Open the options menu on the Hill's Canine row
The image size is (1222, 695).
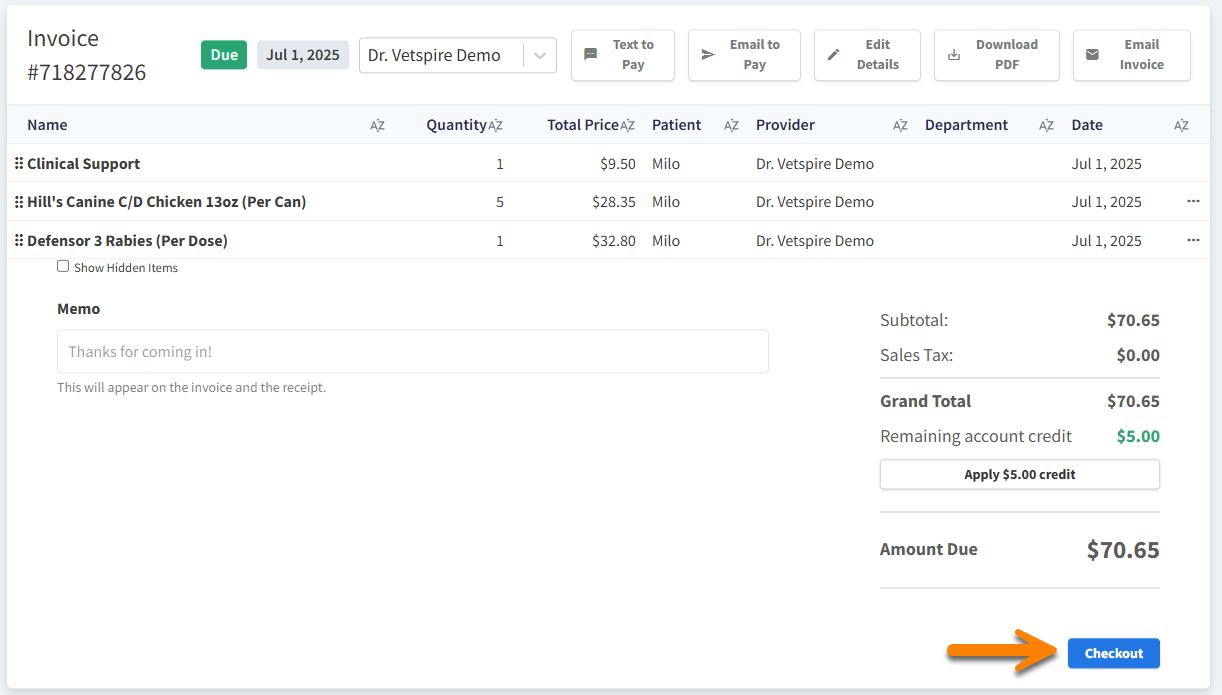pyautogui.click(x=1193, y=201)
